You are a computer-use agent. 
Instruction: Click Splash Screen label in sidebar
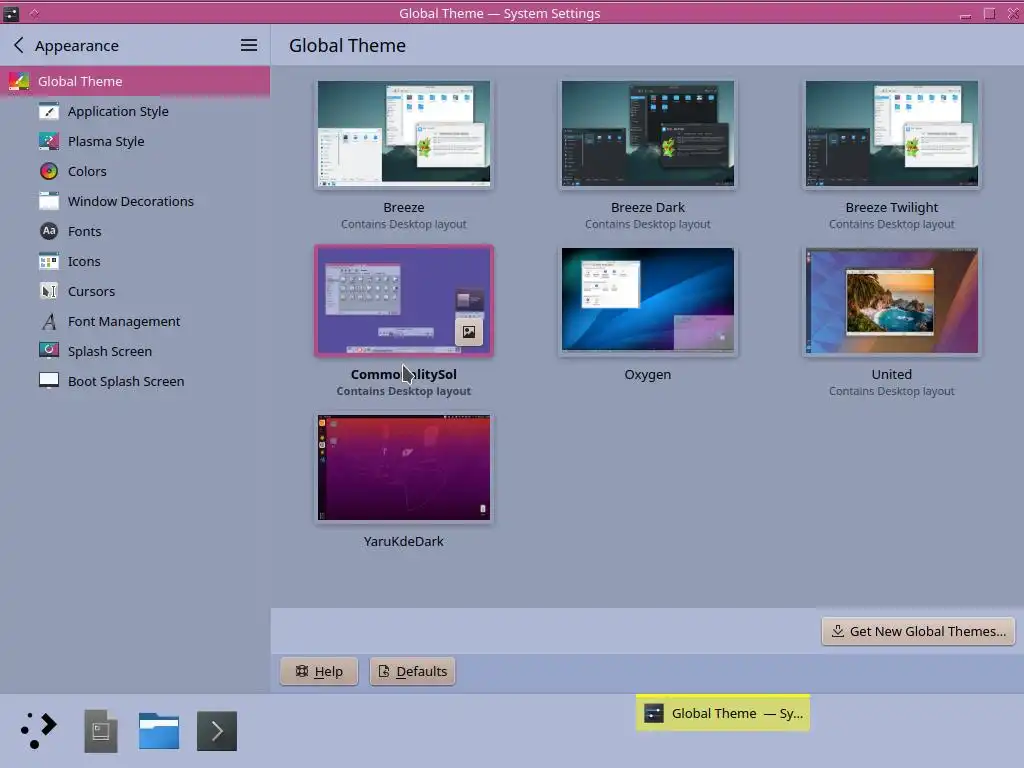point(110,351)
